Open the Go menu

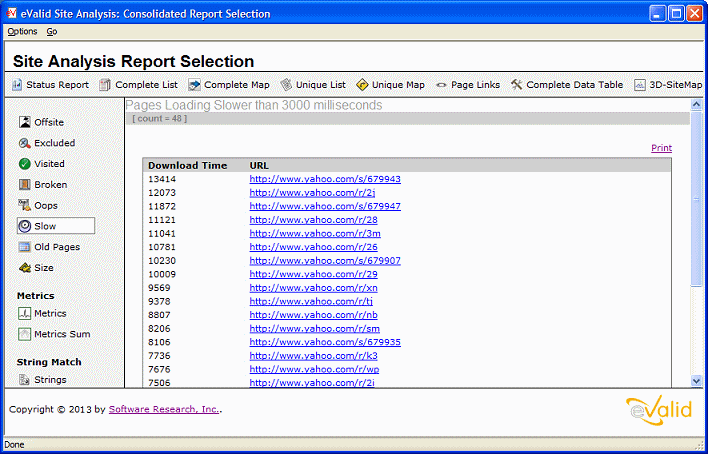point(52,32)
